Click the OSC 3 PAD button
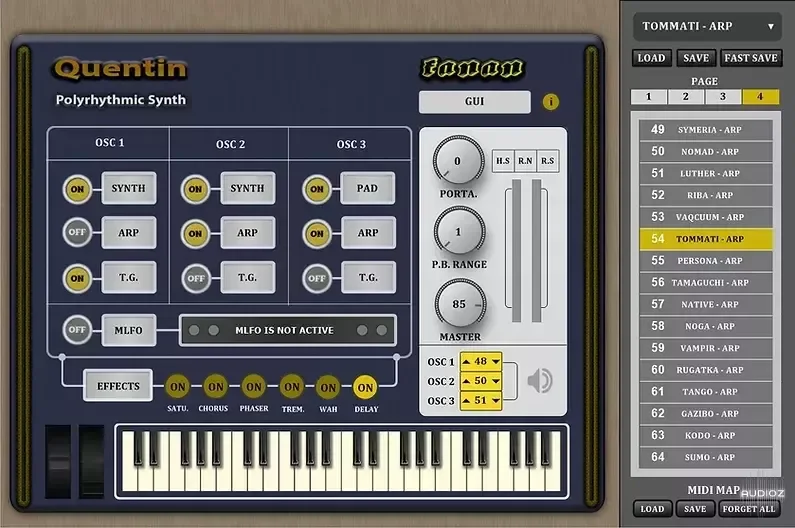Image resolution: width=795 pixels, height=528 pixels. click(368, 188)
